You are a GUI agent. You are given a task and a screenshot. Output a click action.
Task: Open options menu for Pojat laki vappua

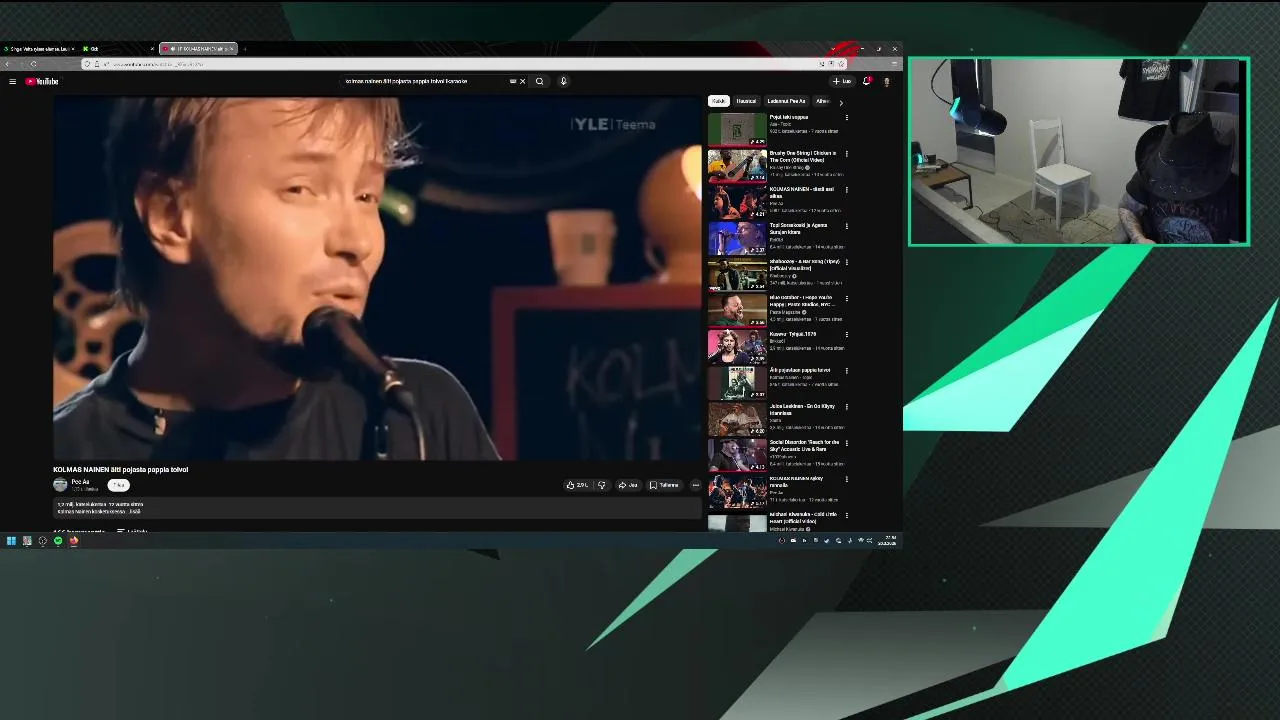(x=847, y=118)
